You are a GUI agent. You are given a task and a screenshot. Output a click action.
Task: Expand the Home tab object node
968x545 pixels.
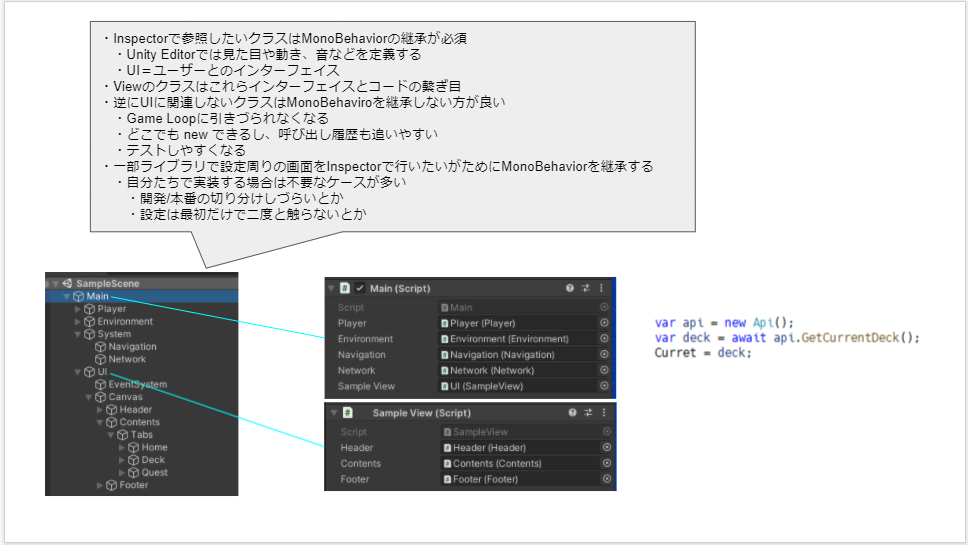tap(122, 447)
